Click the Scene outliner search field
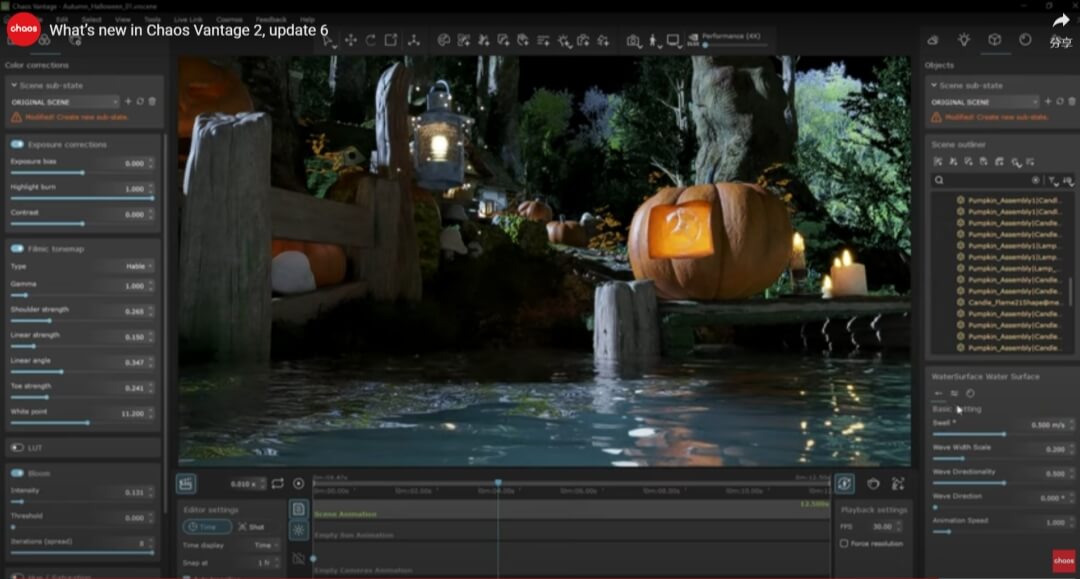 pos(986,180)
